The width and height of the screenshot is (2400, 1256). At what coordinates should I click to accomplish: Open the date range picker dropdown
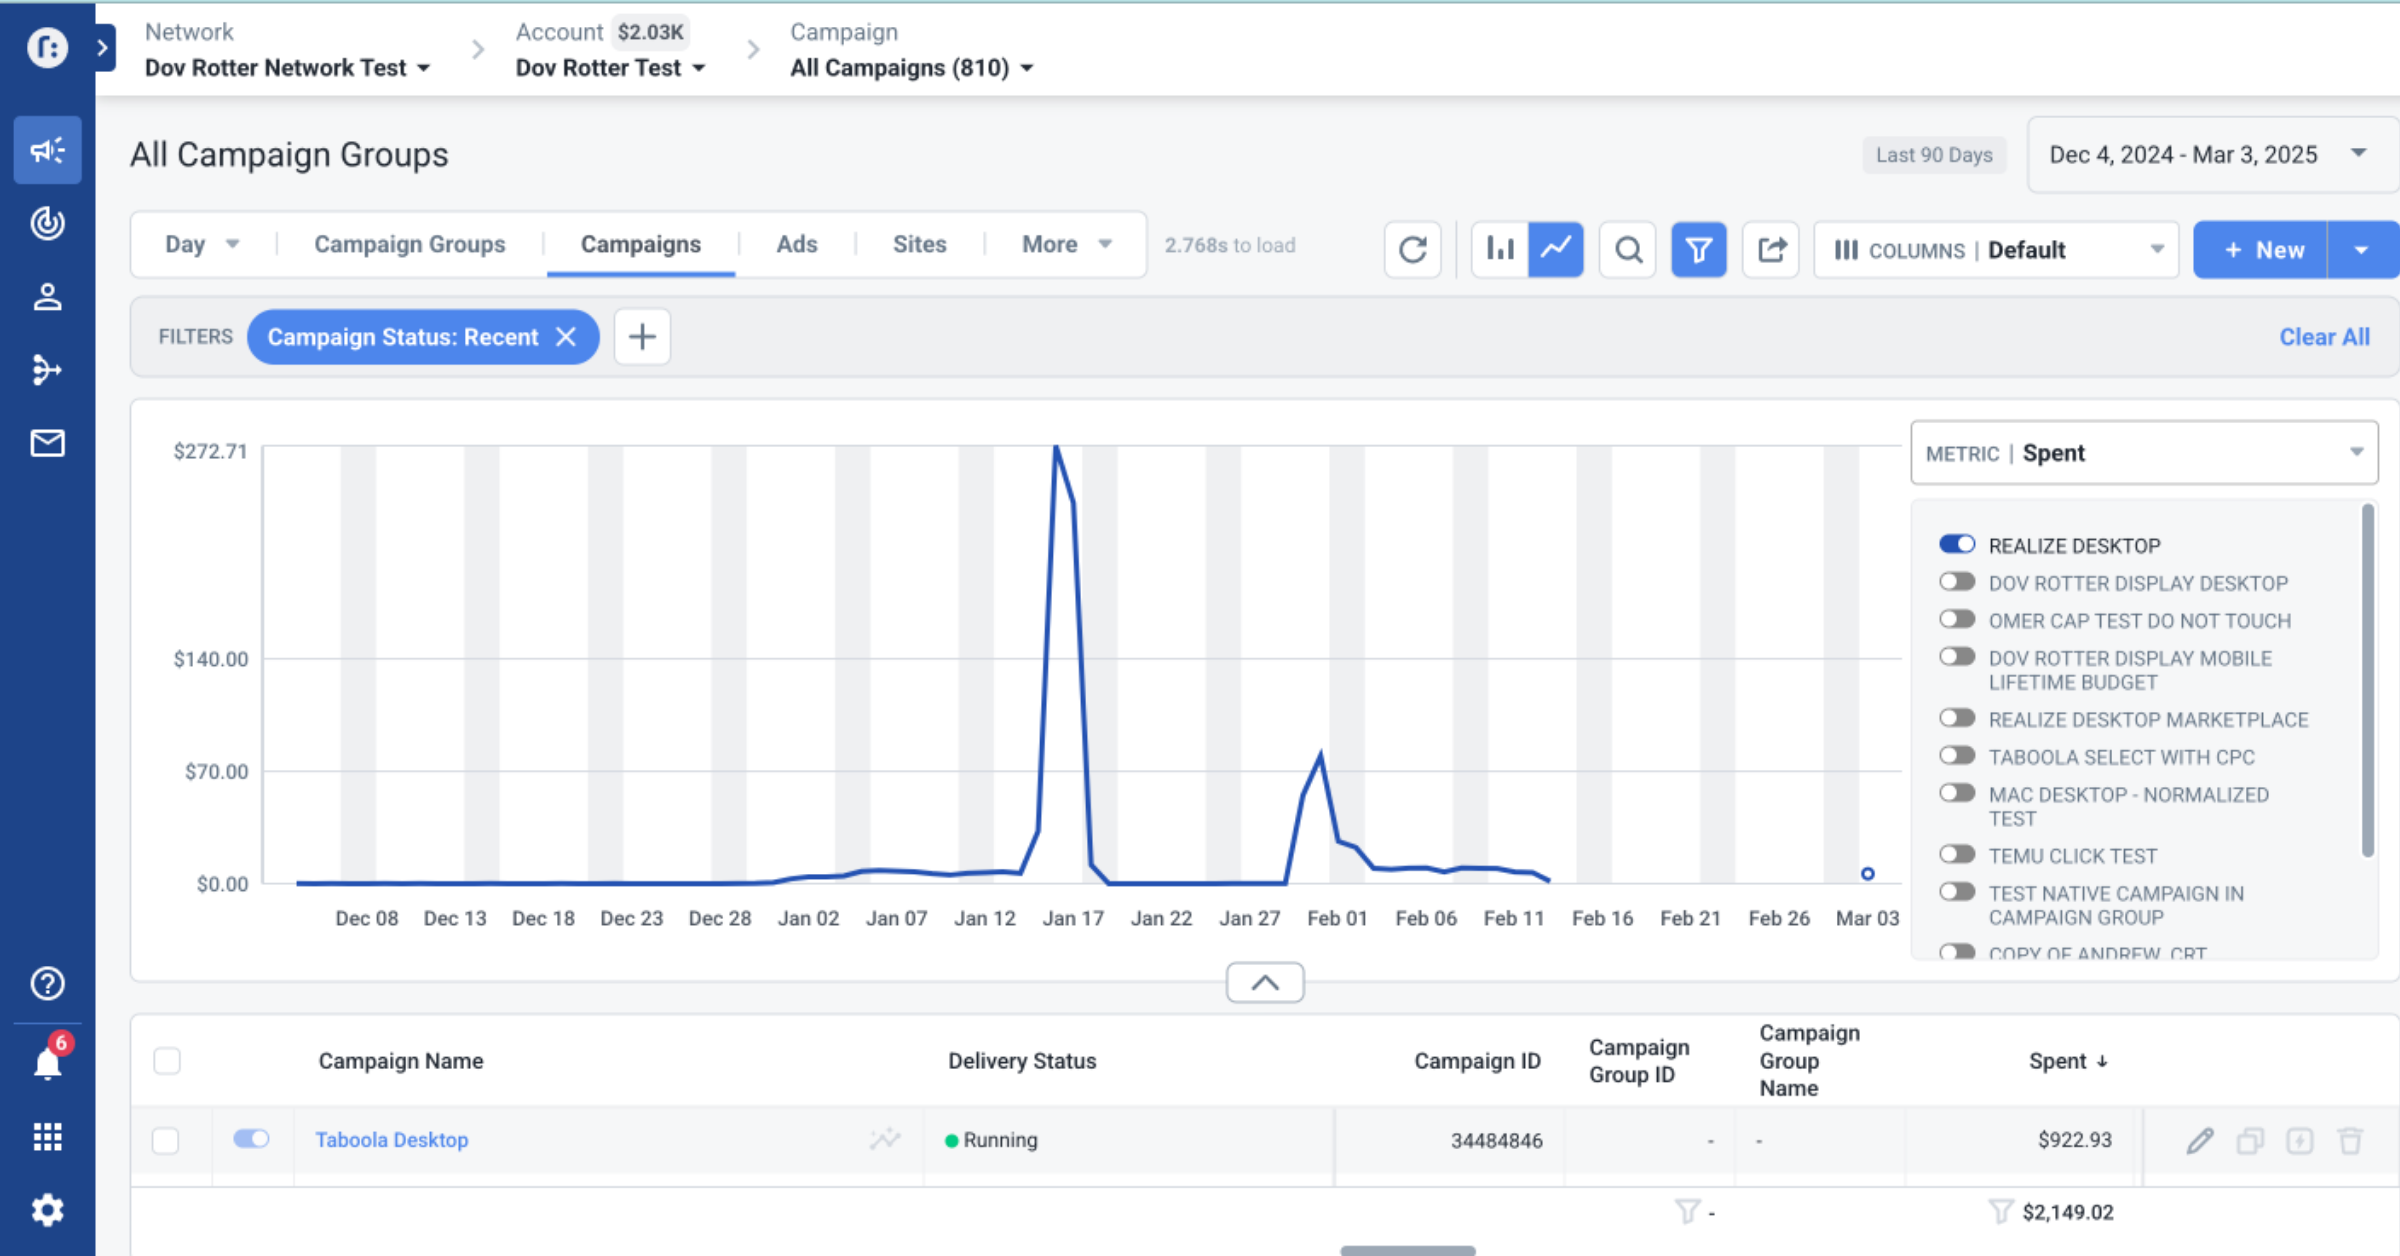(x=2212, y=155)
